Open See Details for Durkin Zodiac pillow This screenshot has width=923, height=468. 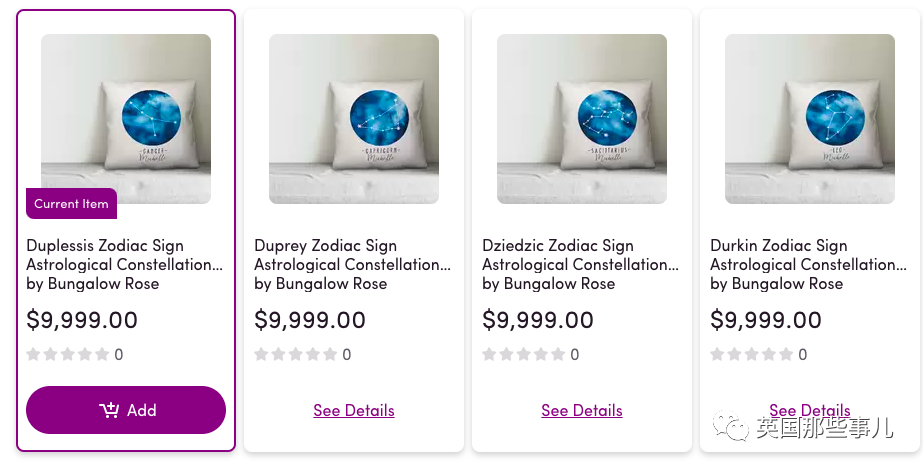point(810,410)
